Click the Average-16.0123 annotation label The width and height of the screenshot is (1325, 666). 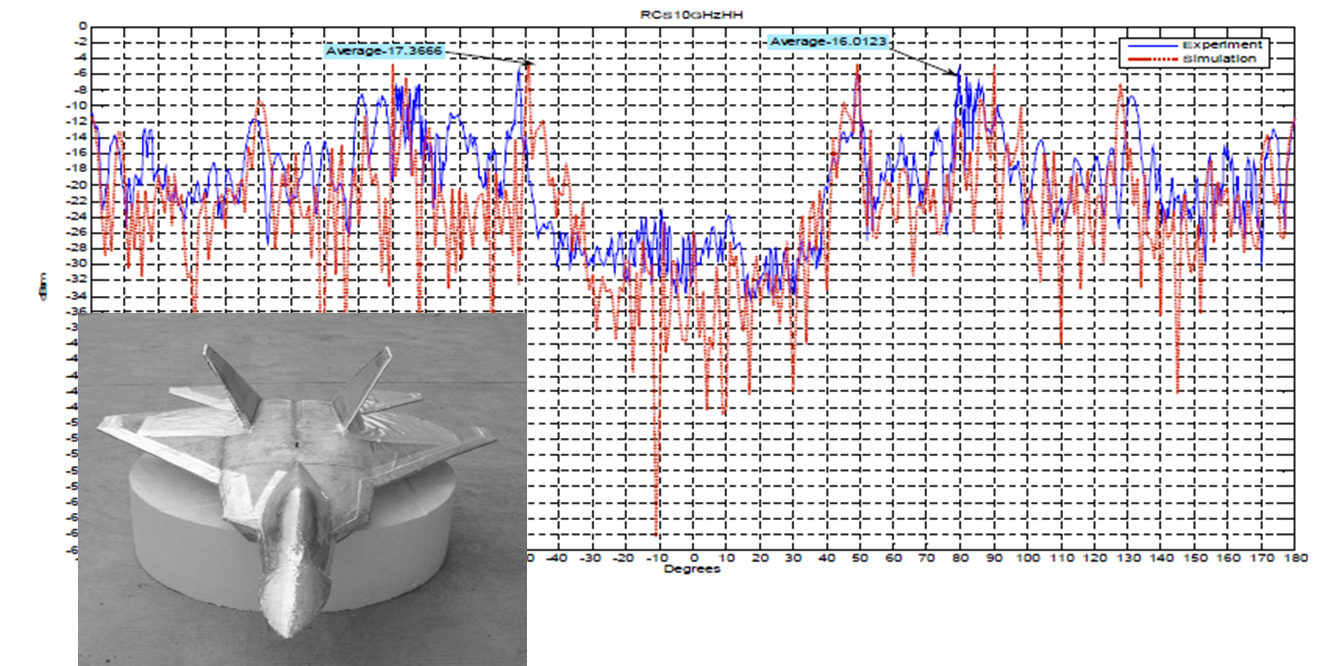(826, 42)
